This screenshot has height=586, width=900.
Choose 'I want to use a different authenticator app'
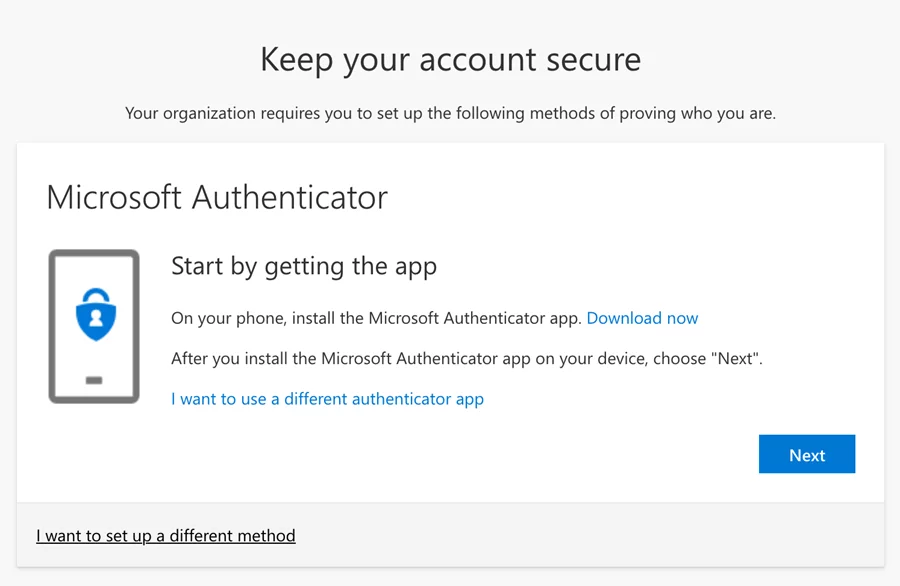point(327,398)
